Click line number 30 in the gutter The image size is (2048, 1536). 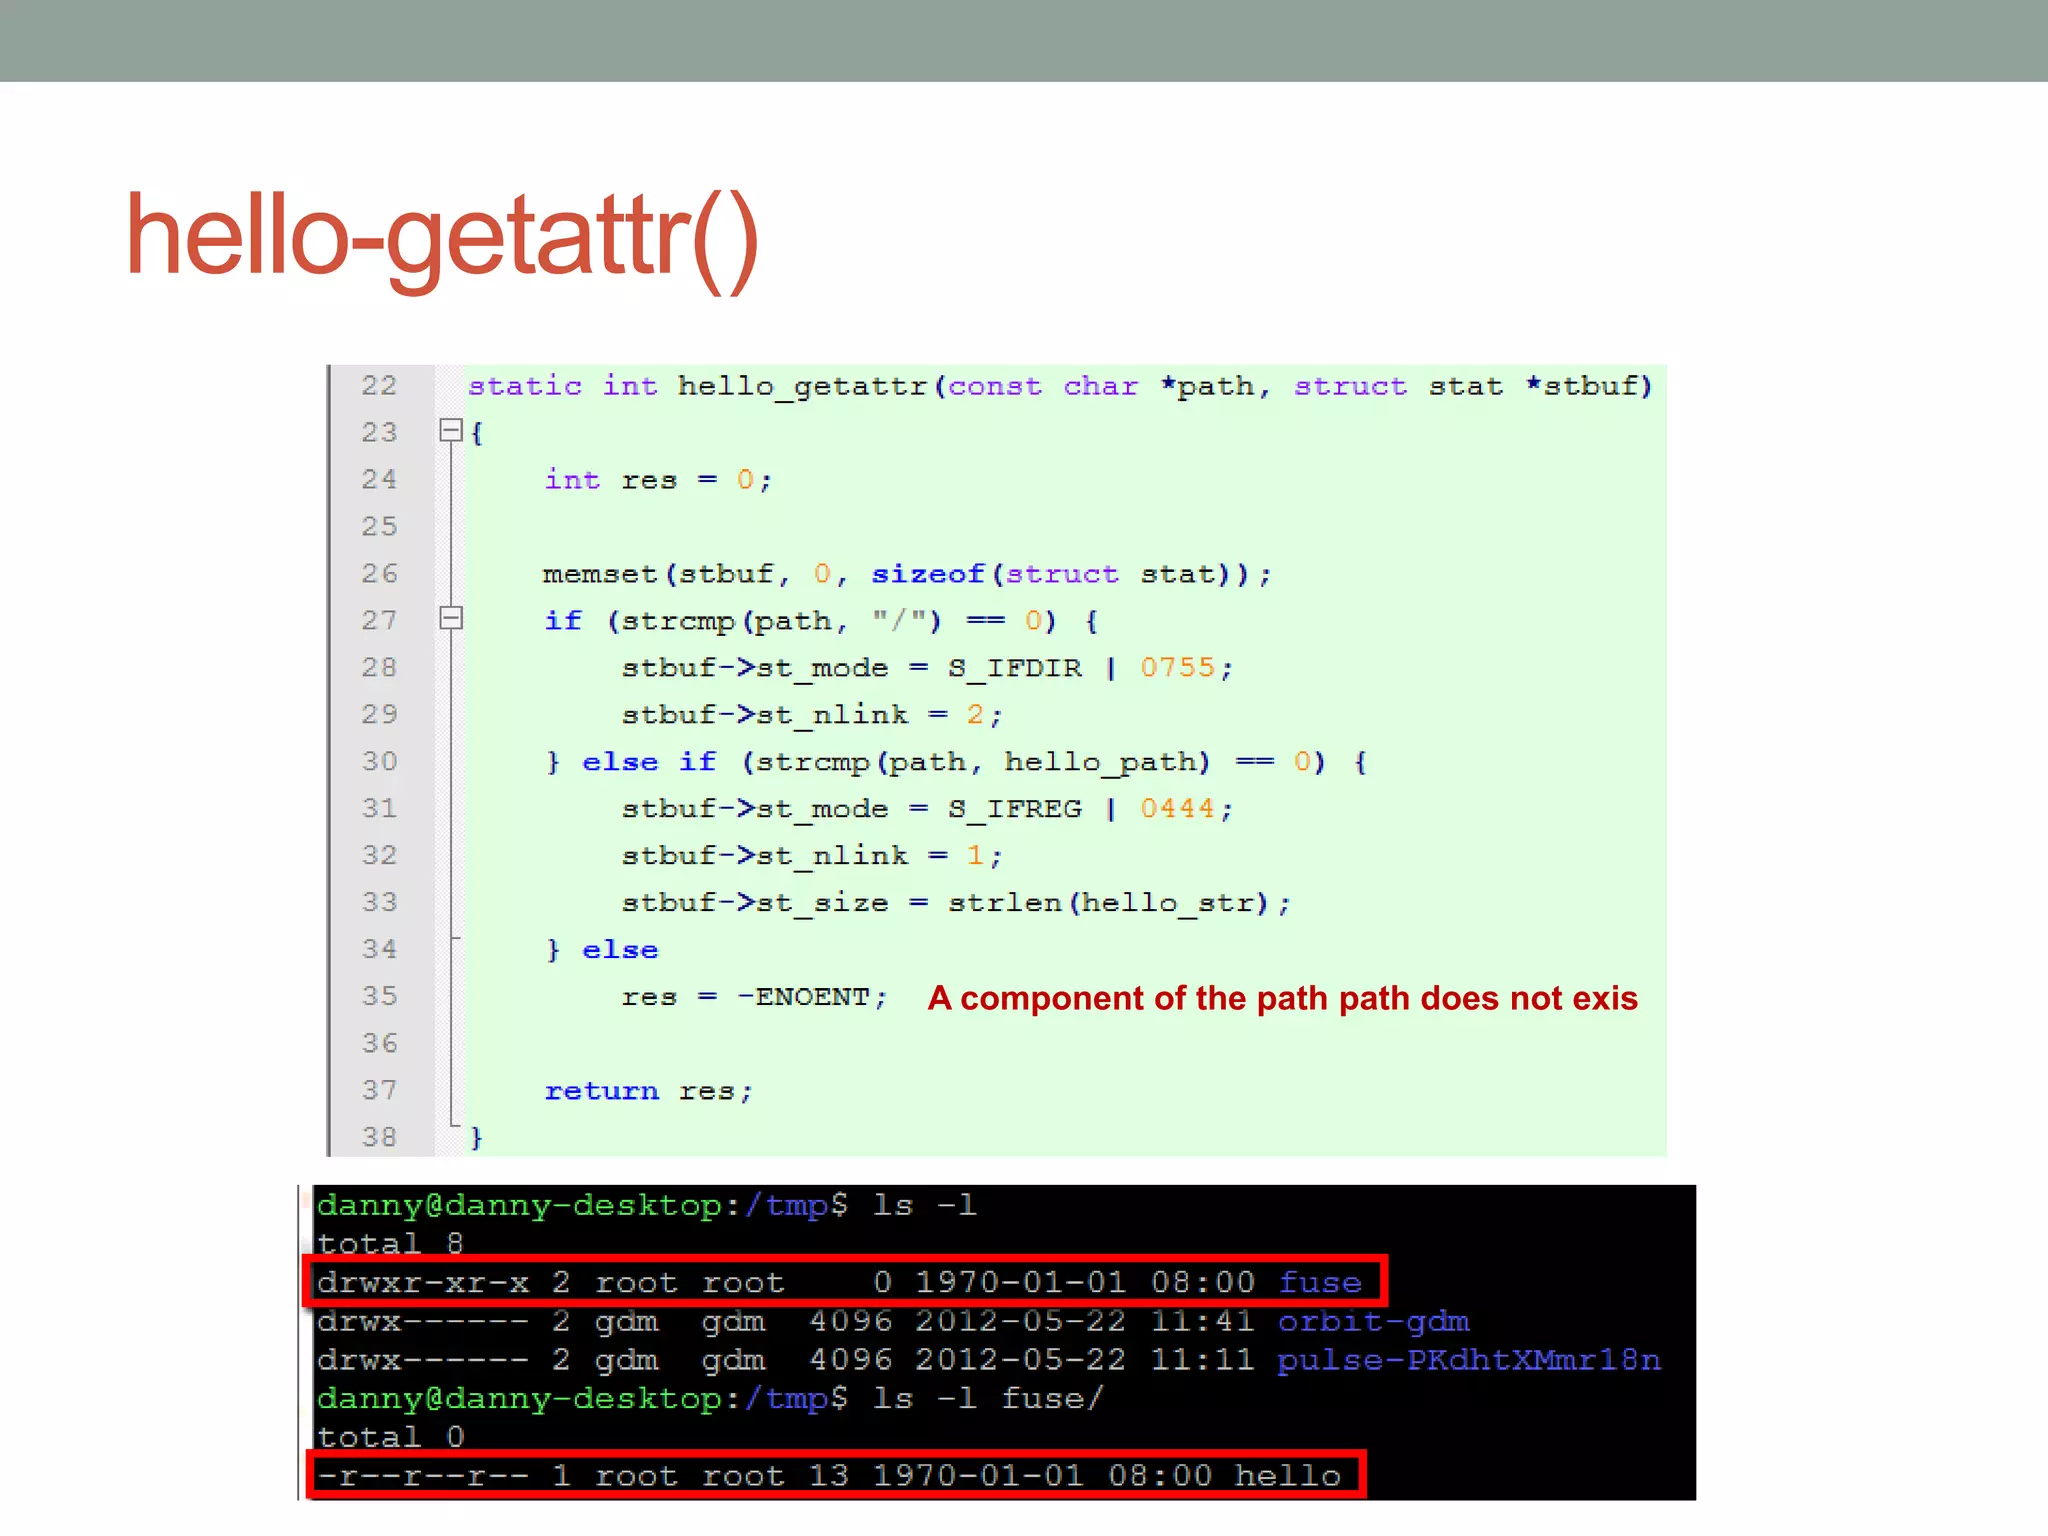click(x=379, y=761)
